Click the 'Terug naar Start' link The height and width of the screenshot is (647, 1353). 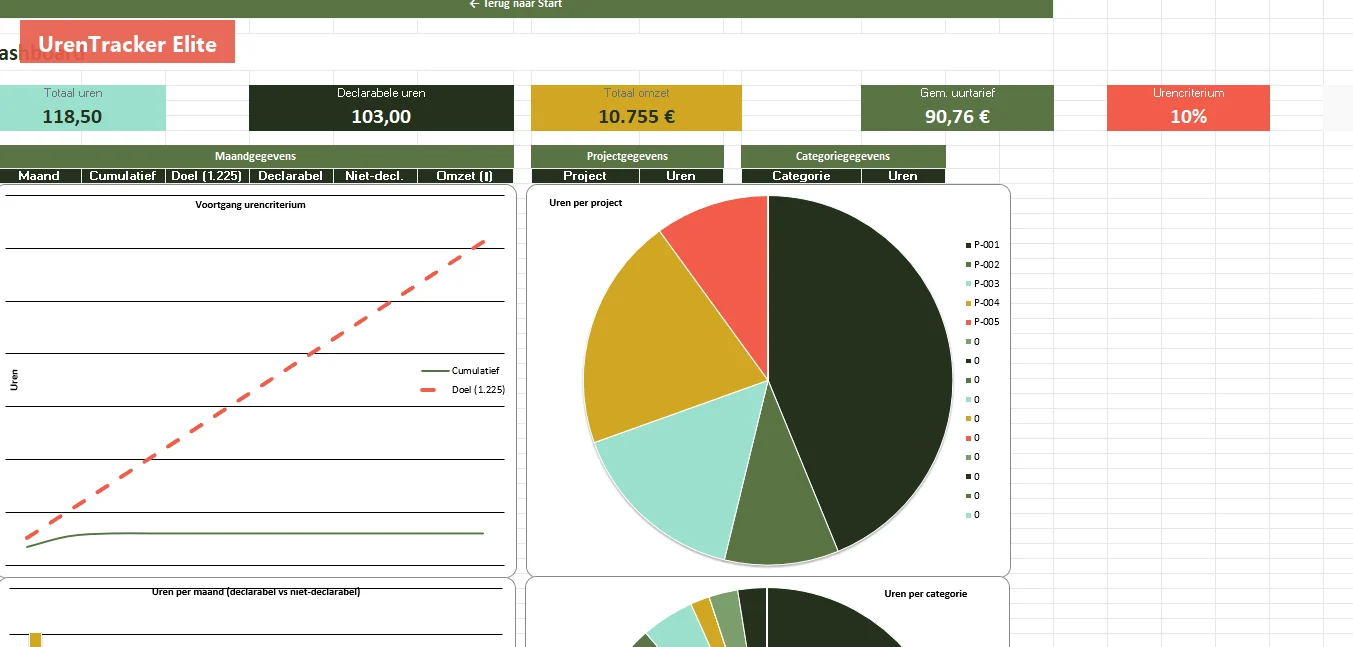(516, 5)
